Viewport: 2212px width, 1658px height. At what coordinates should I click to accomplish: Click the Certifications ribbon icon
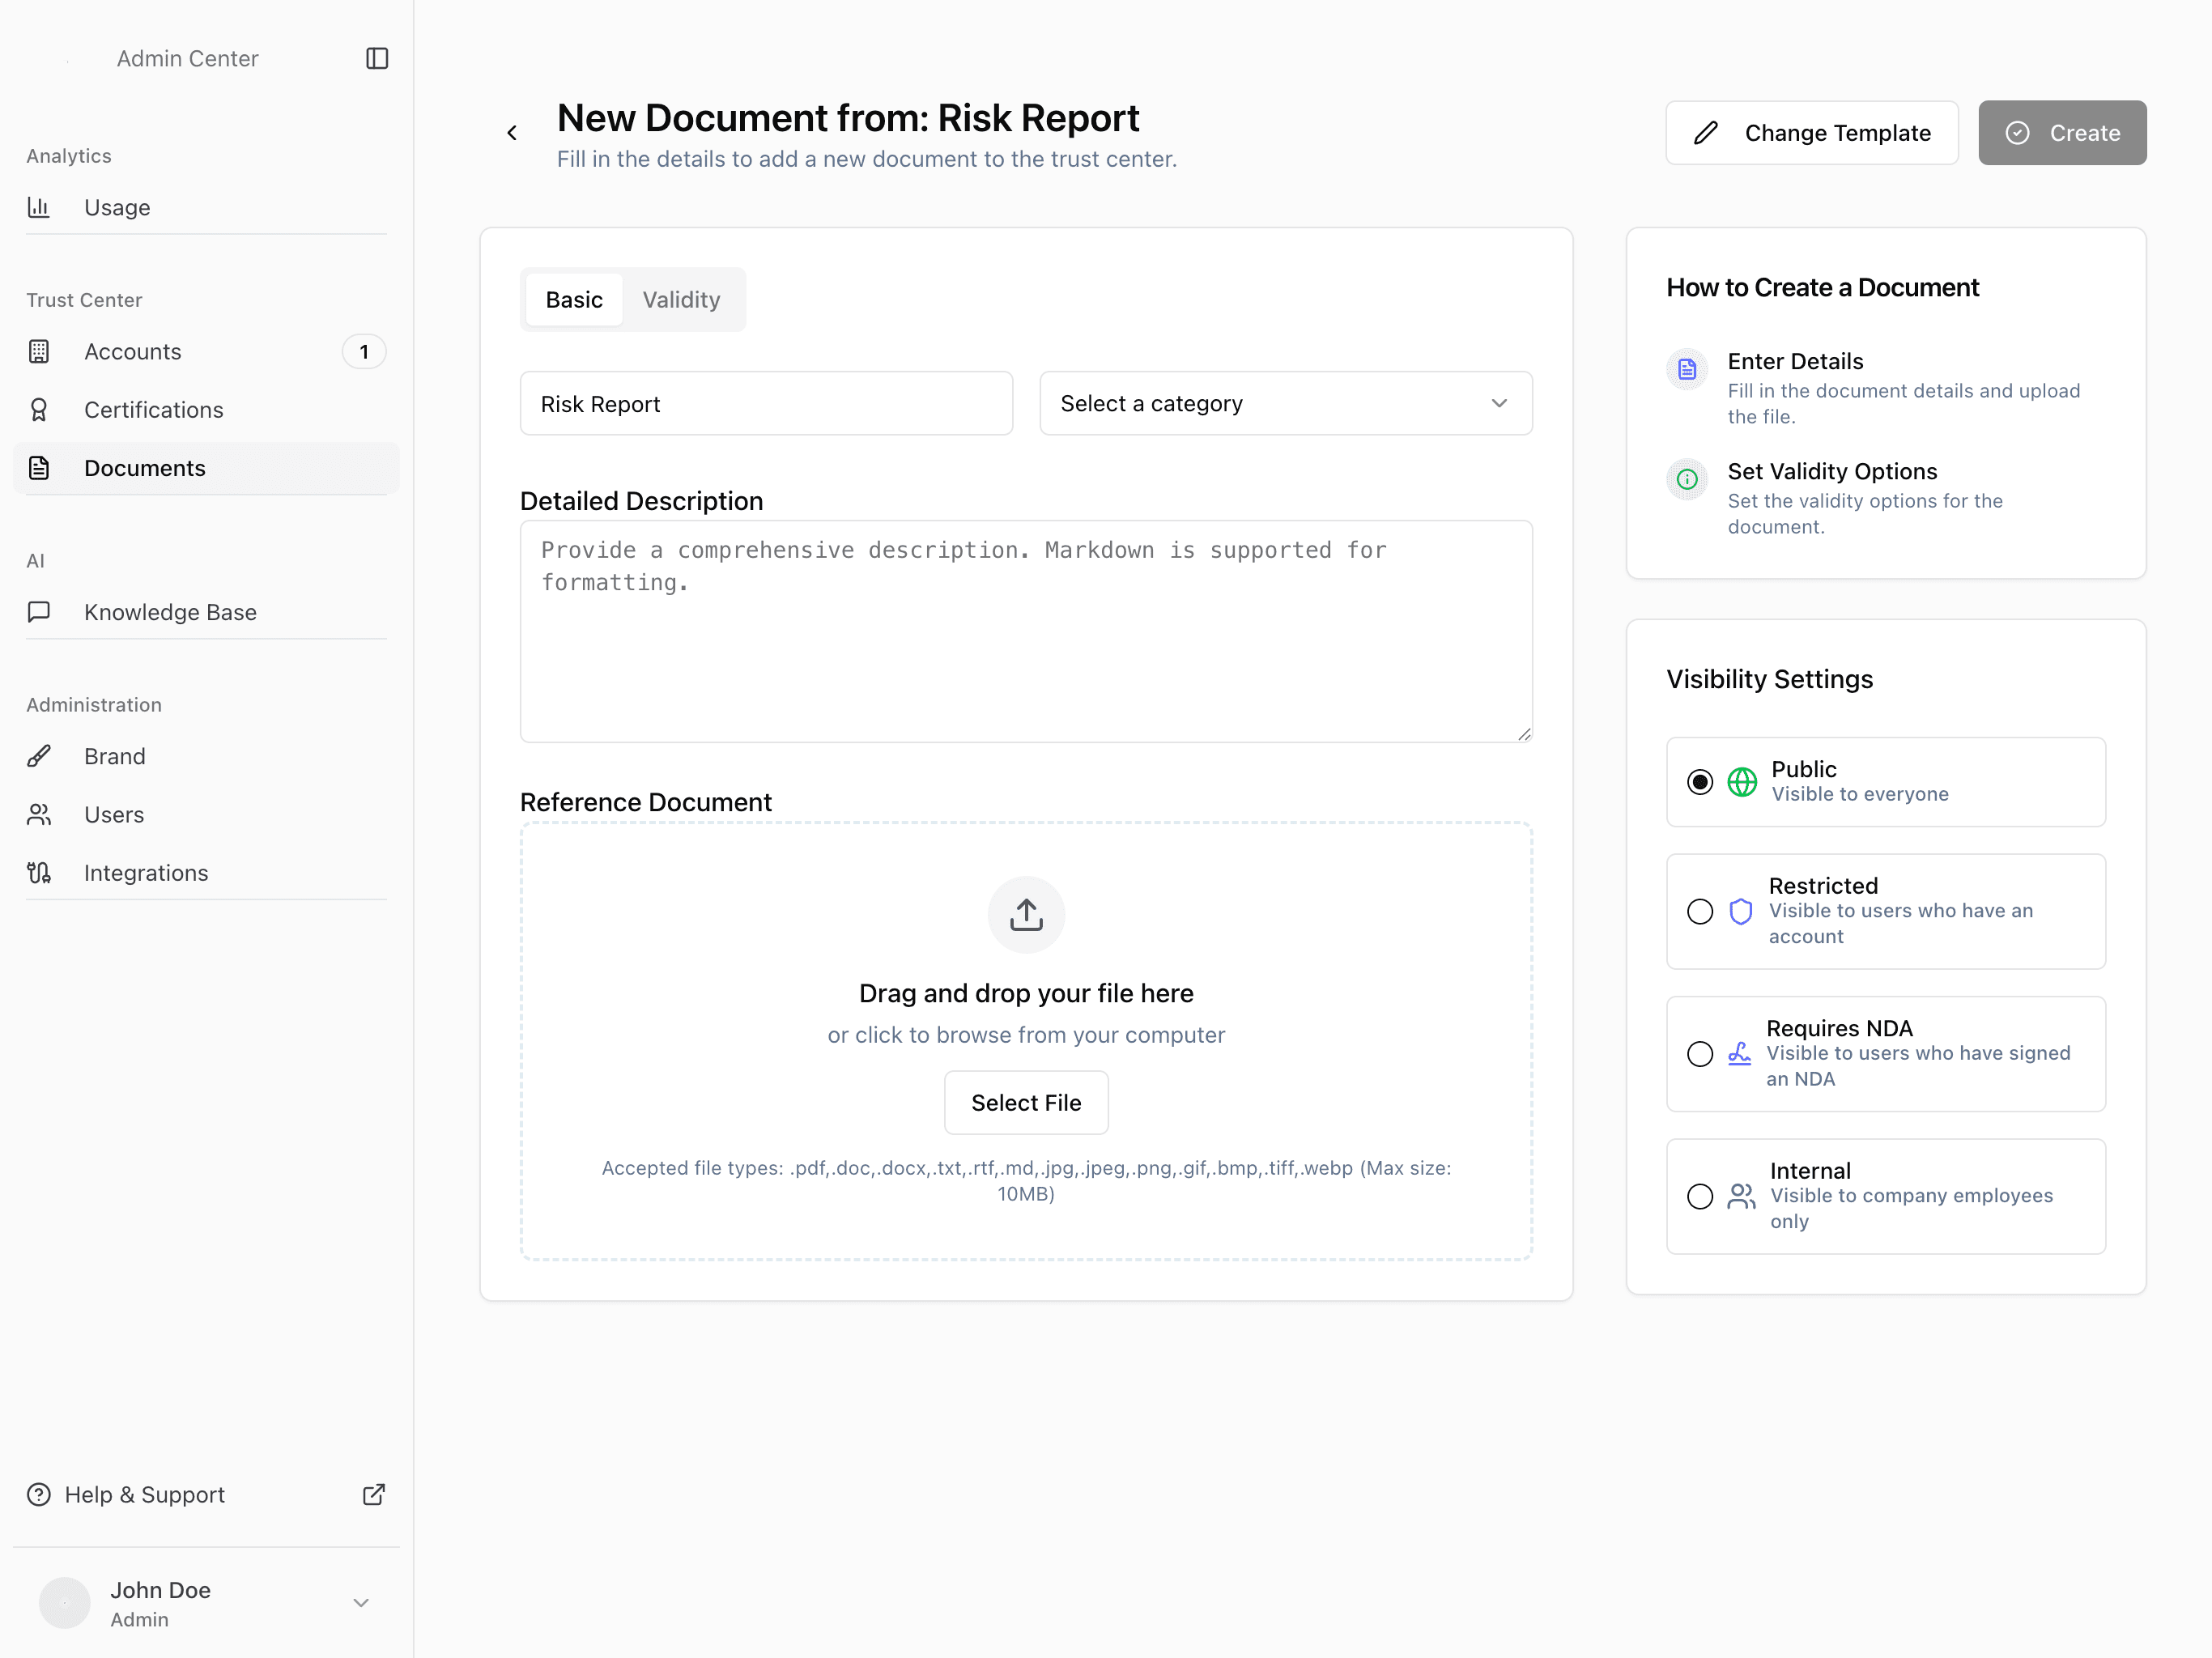click(39, 410)
